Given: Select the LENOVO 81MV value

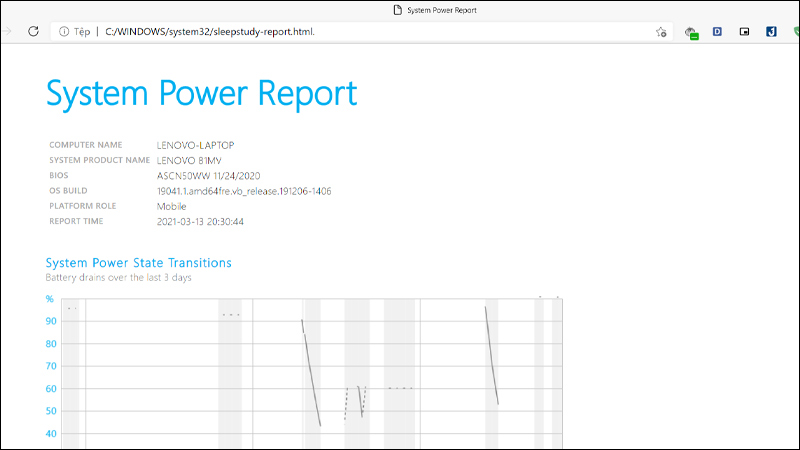Looking at the screenshot, I should (x=189, y=161).
